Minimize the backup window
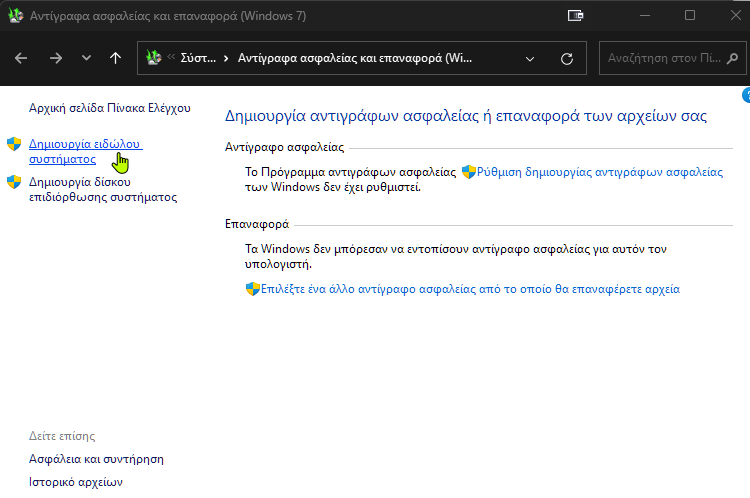Image resolution: width=750 pixels, height=498 pixels. [x=645, y=16]
